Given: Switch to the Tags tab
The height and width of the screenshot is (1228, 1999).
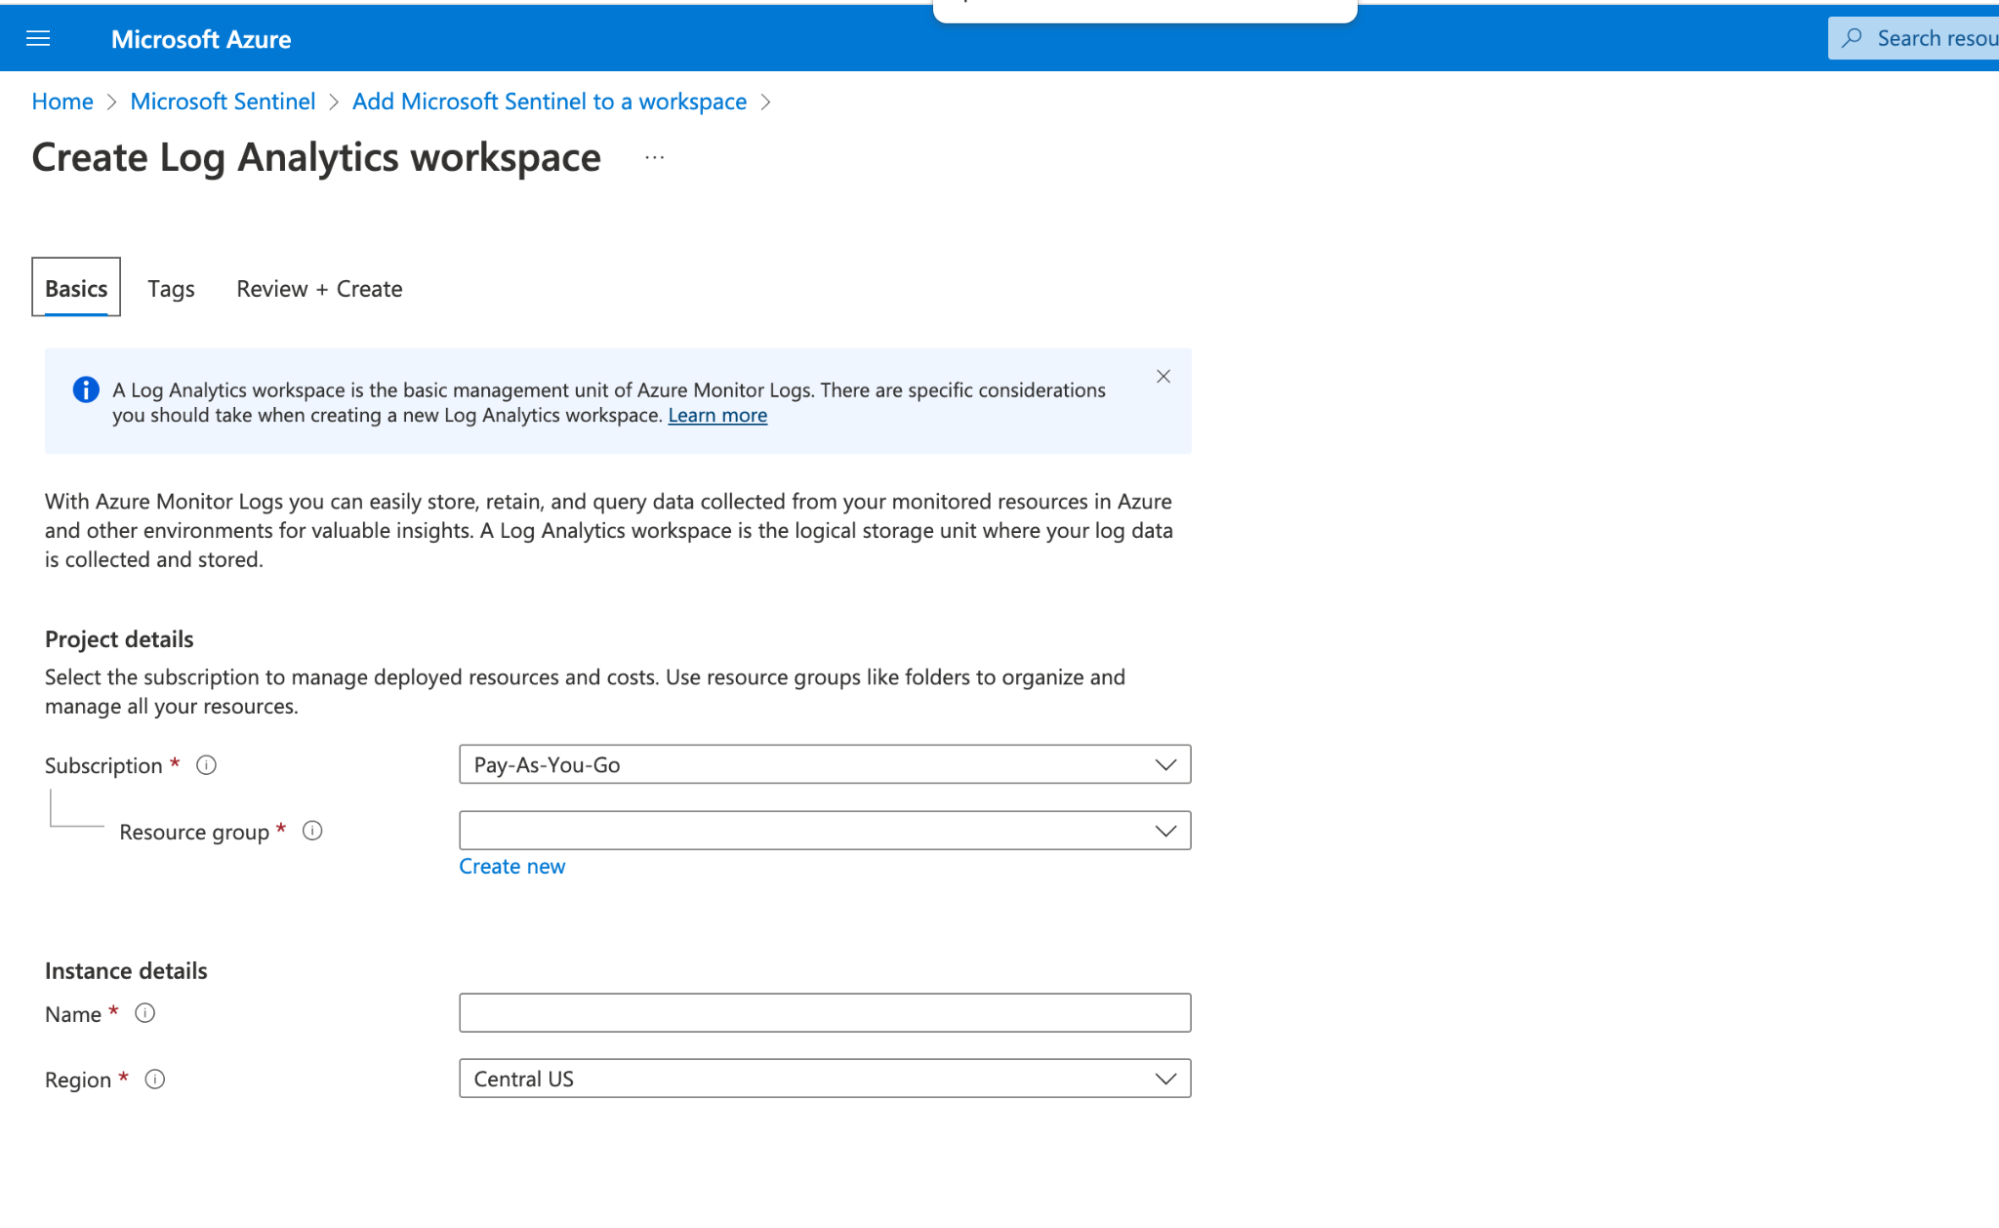Looking at the screenshot, I should pos(171,287).
